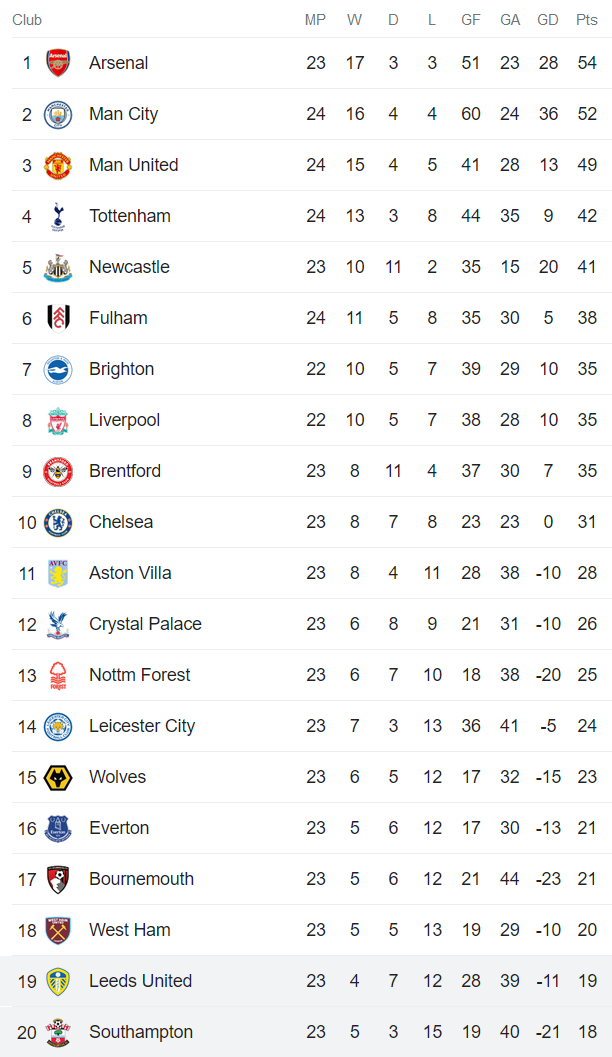Click the Brentford bee badge

coord(58,471)
